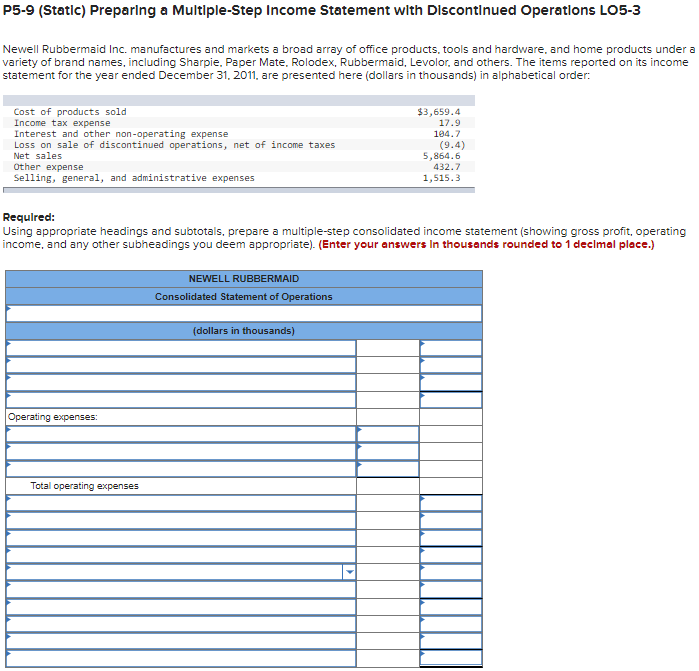Select the (9.4) value
699x671 pixels.
coord(452,145)
